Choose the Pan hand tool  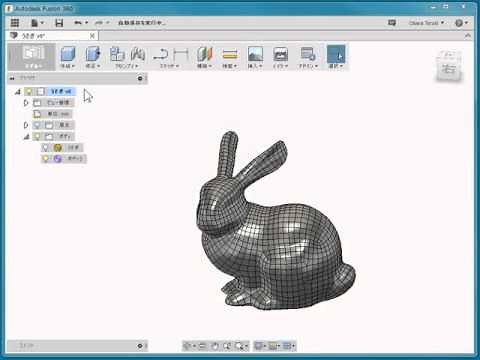coord(215,346)
